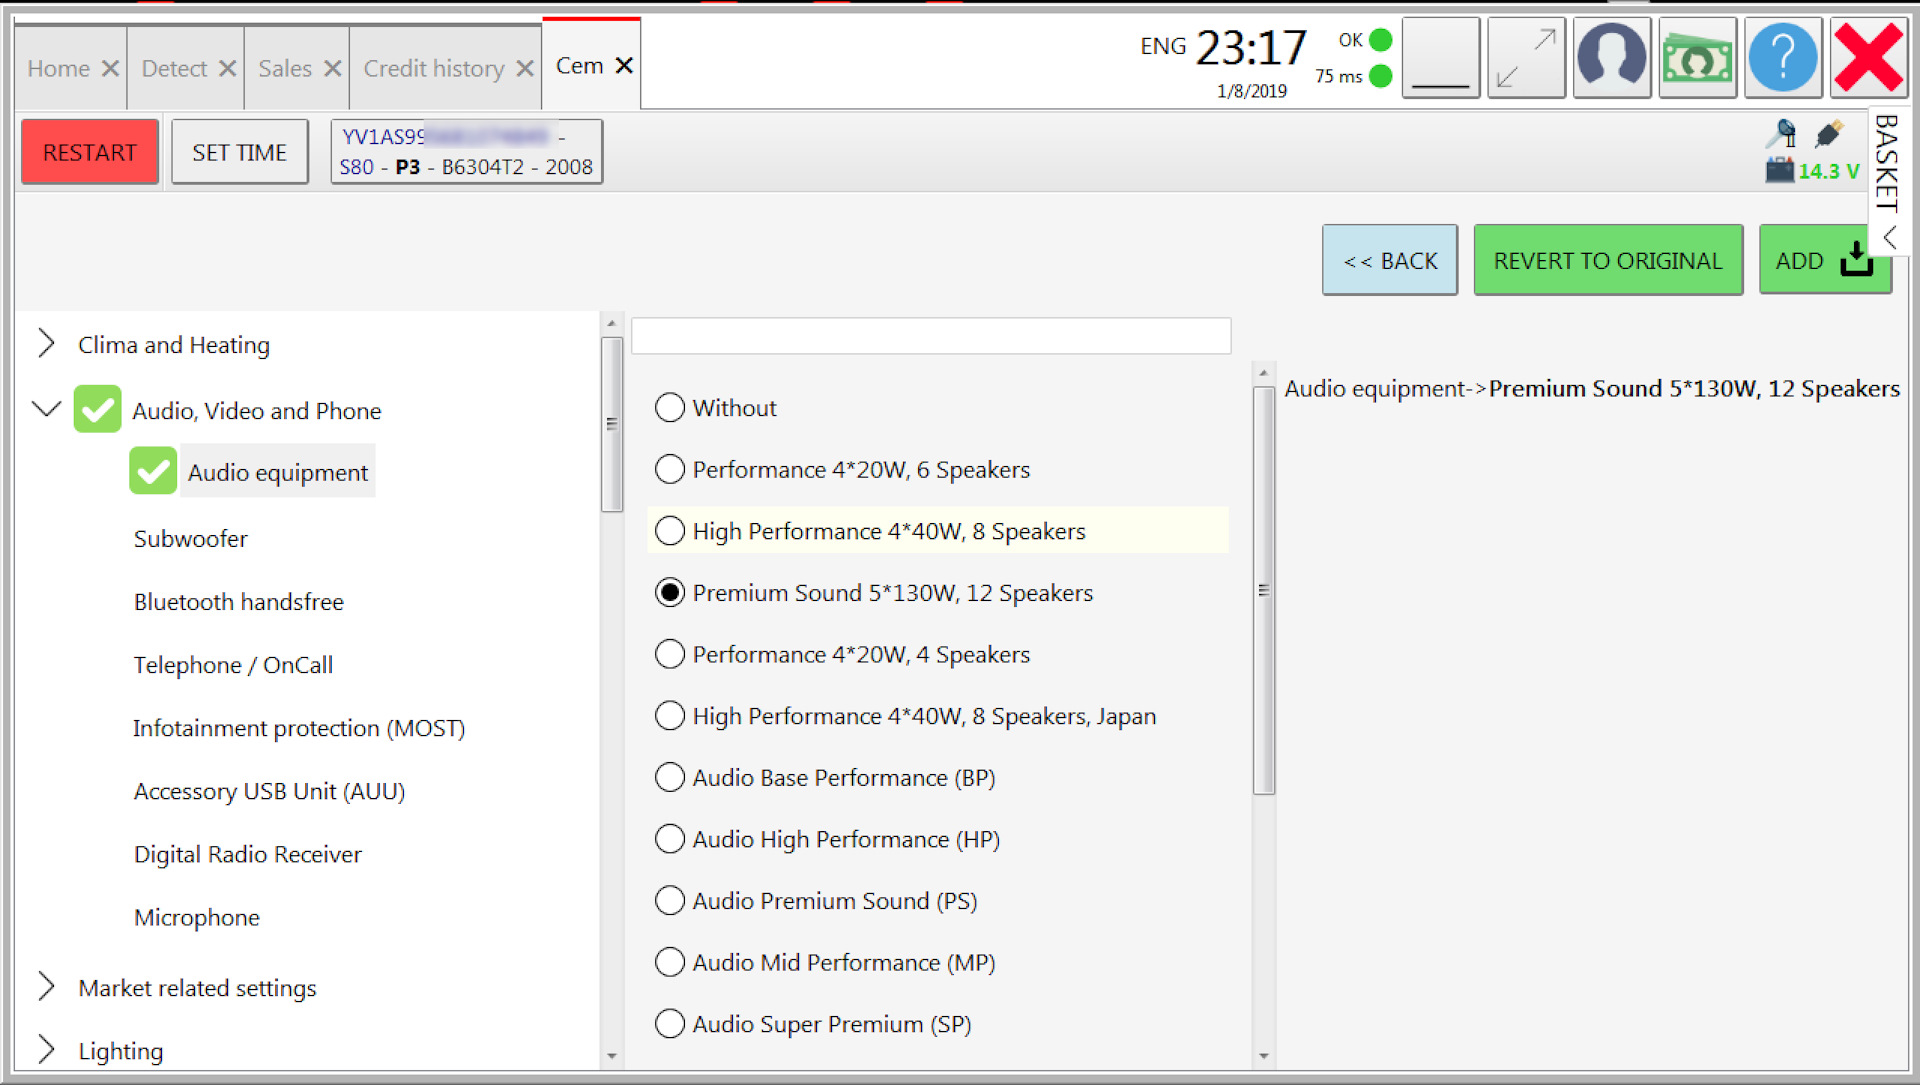Screen dimensions: 1920x1085
Task: Click the USB cable connection icon
Action: point(1829,133)
